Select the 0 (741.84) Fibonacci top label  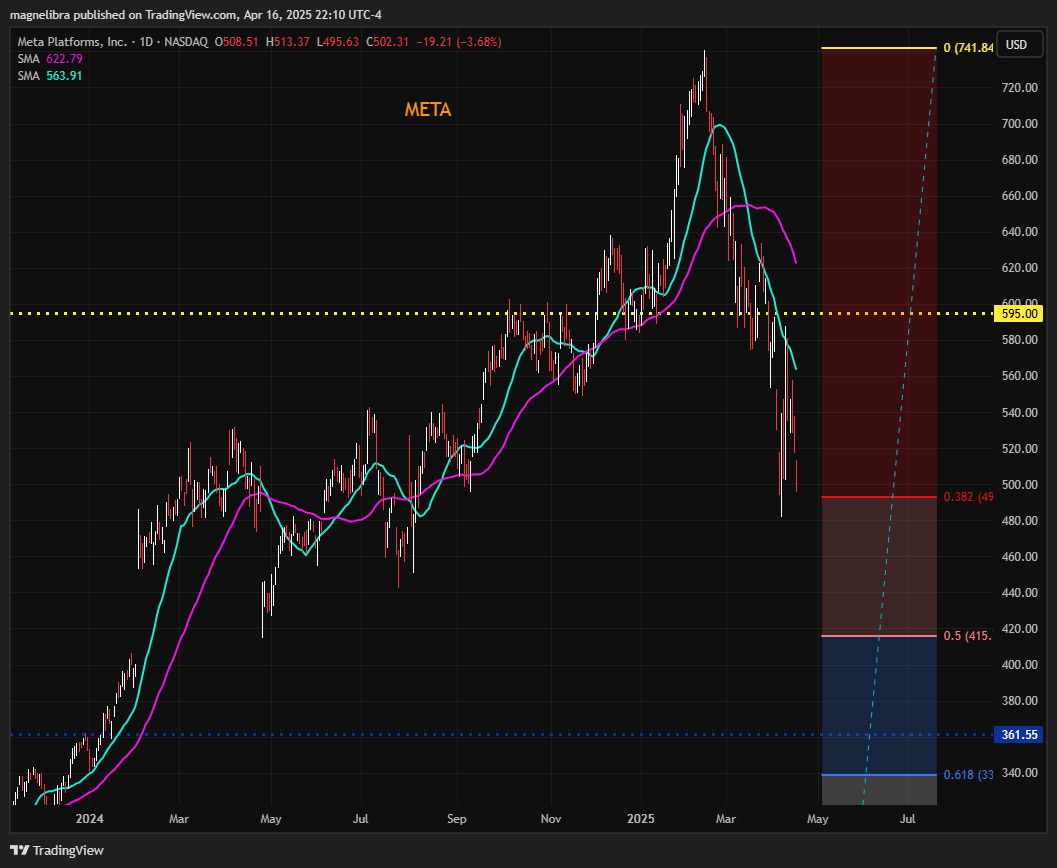(x=968, y=48)
